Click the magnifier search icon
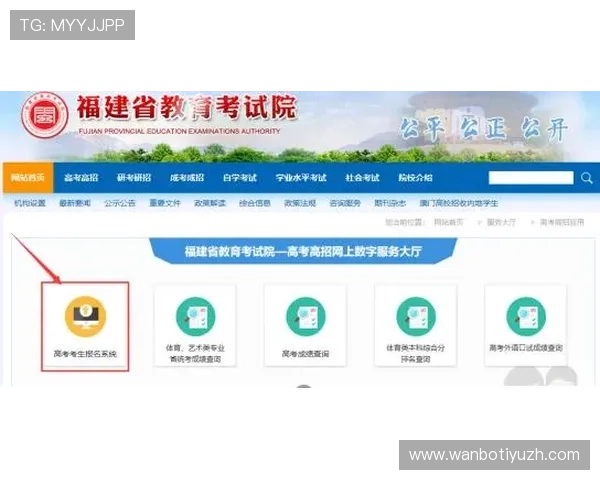 pyautogui.click(x=587, y=178)
